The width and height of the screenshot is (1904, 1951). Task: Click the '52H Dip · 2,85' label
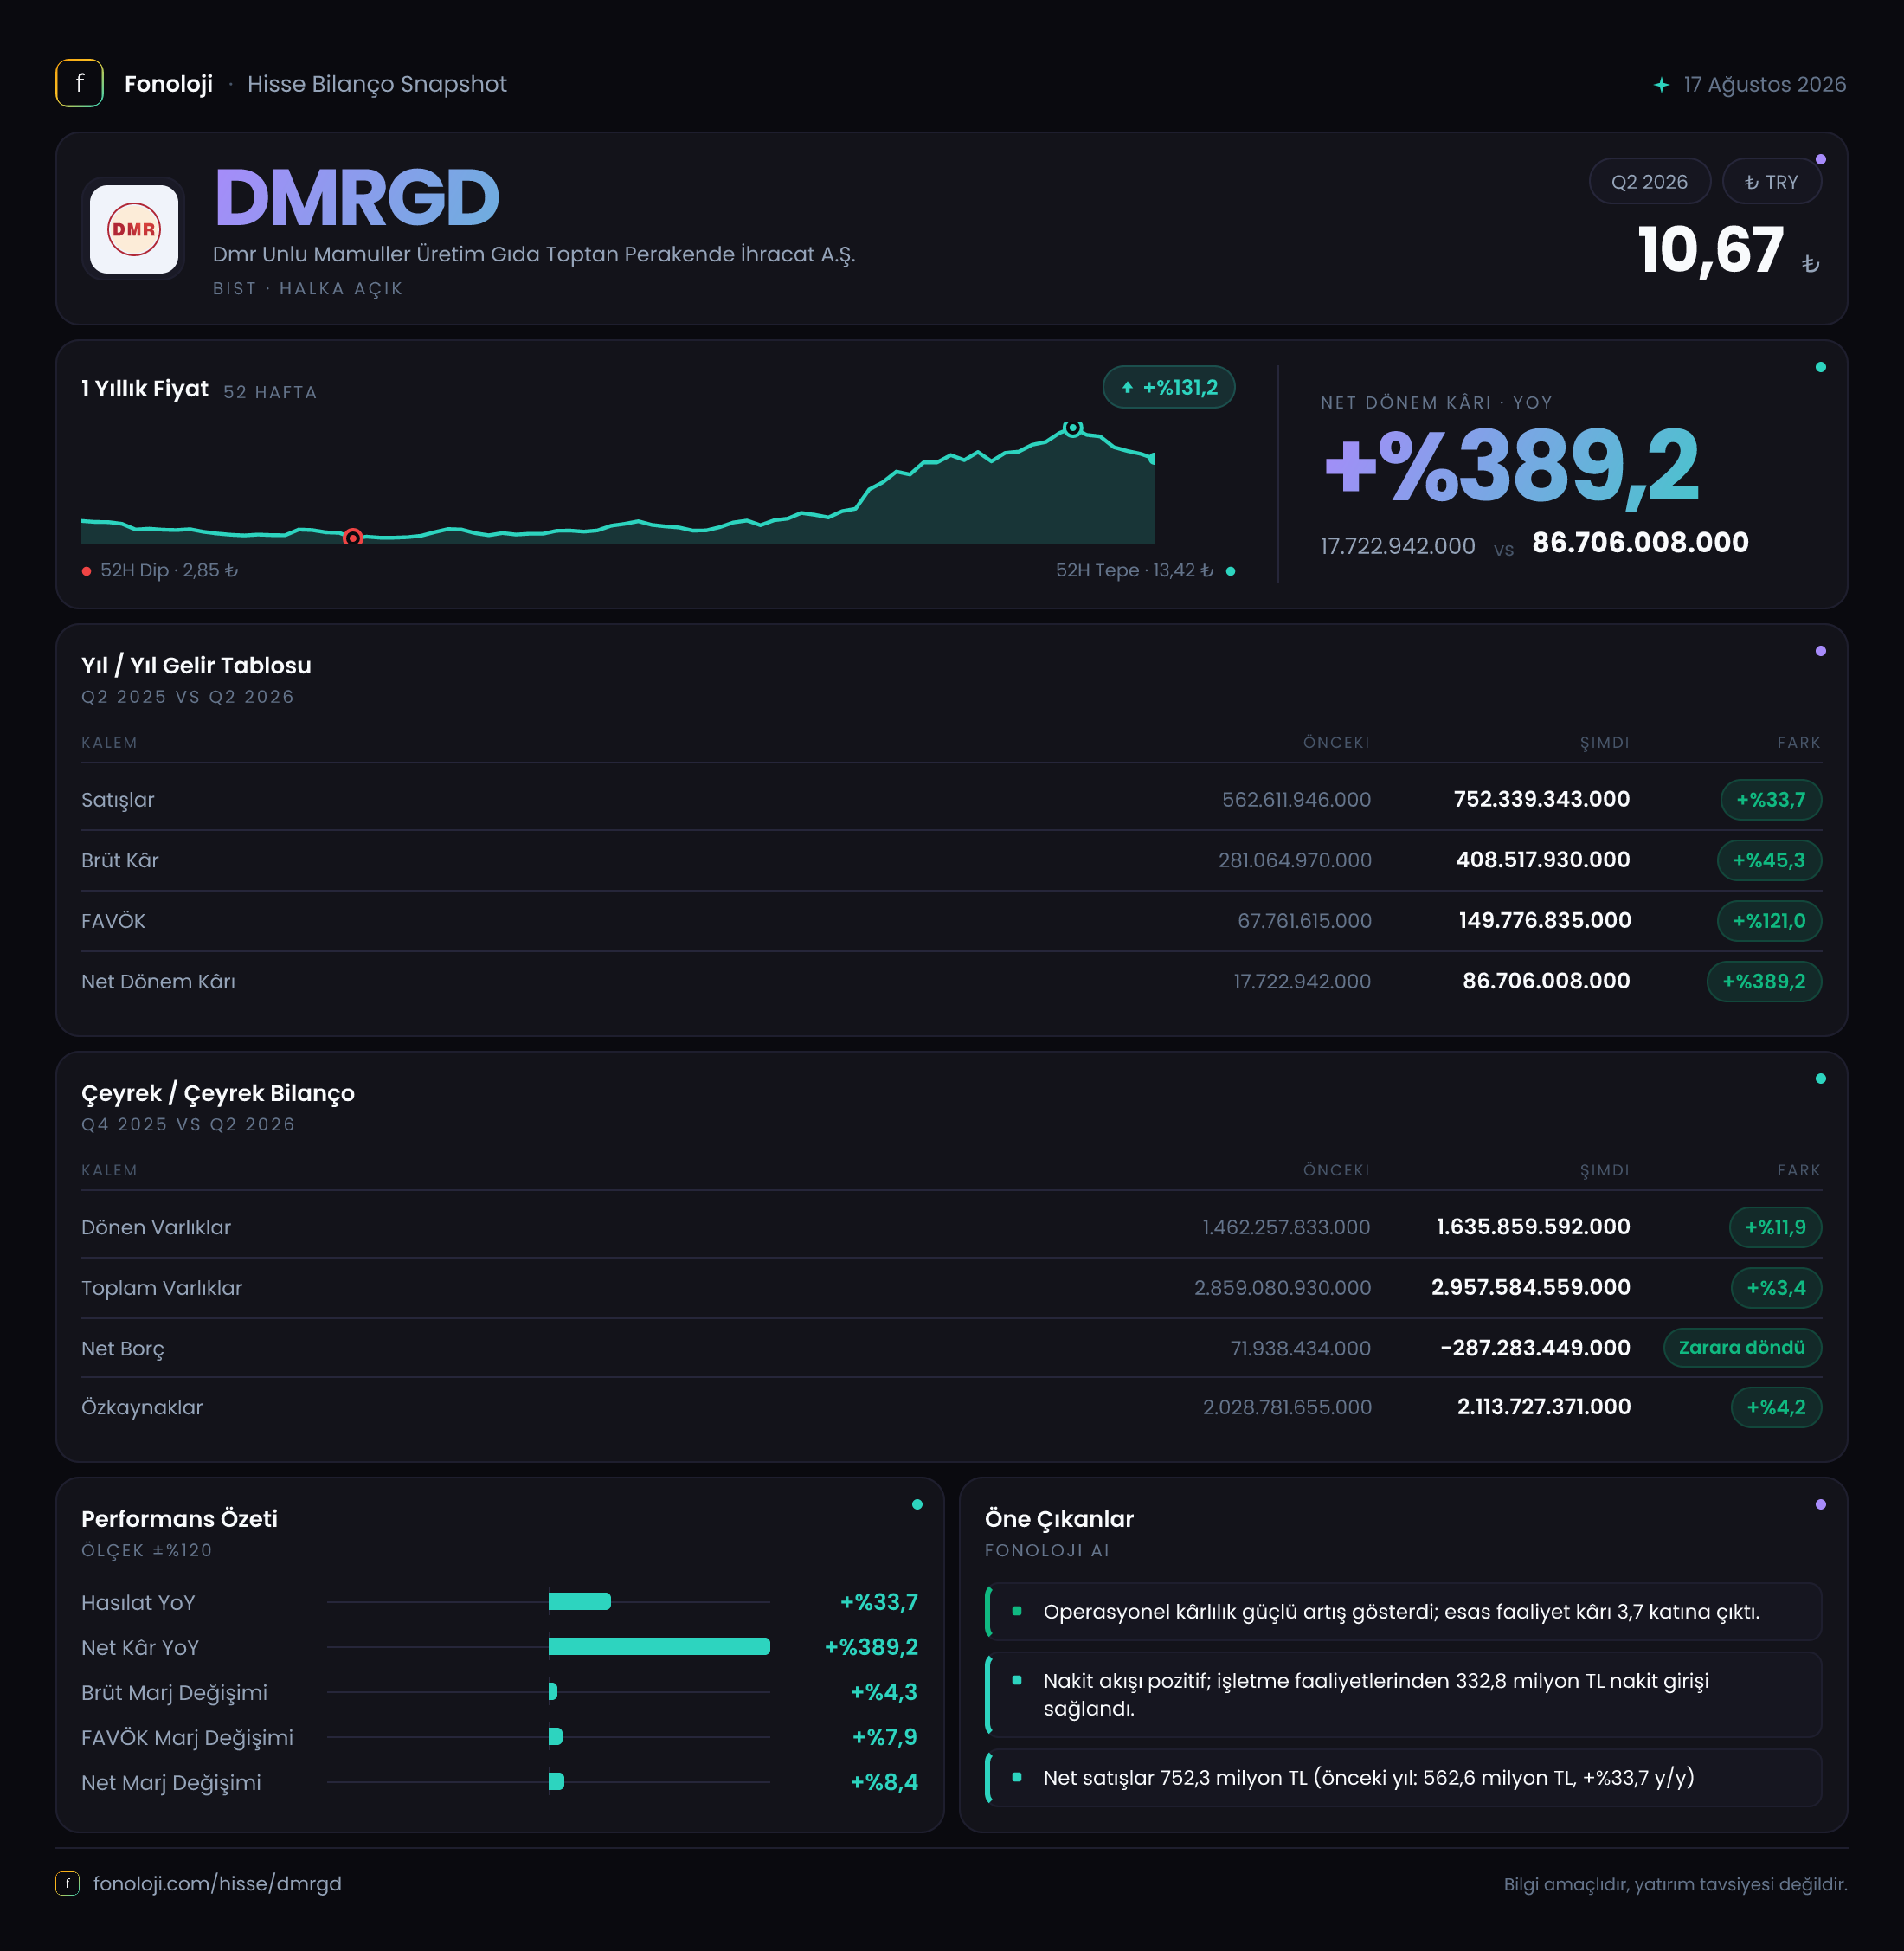click(169, 571)
